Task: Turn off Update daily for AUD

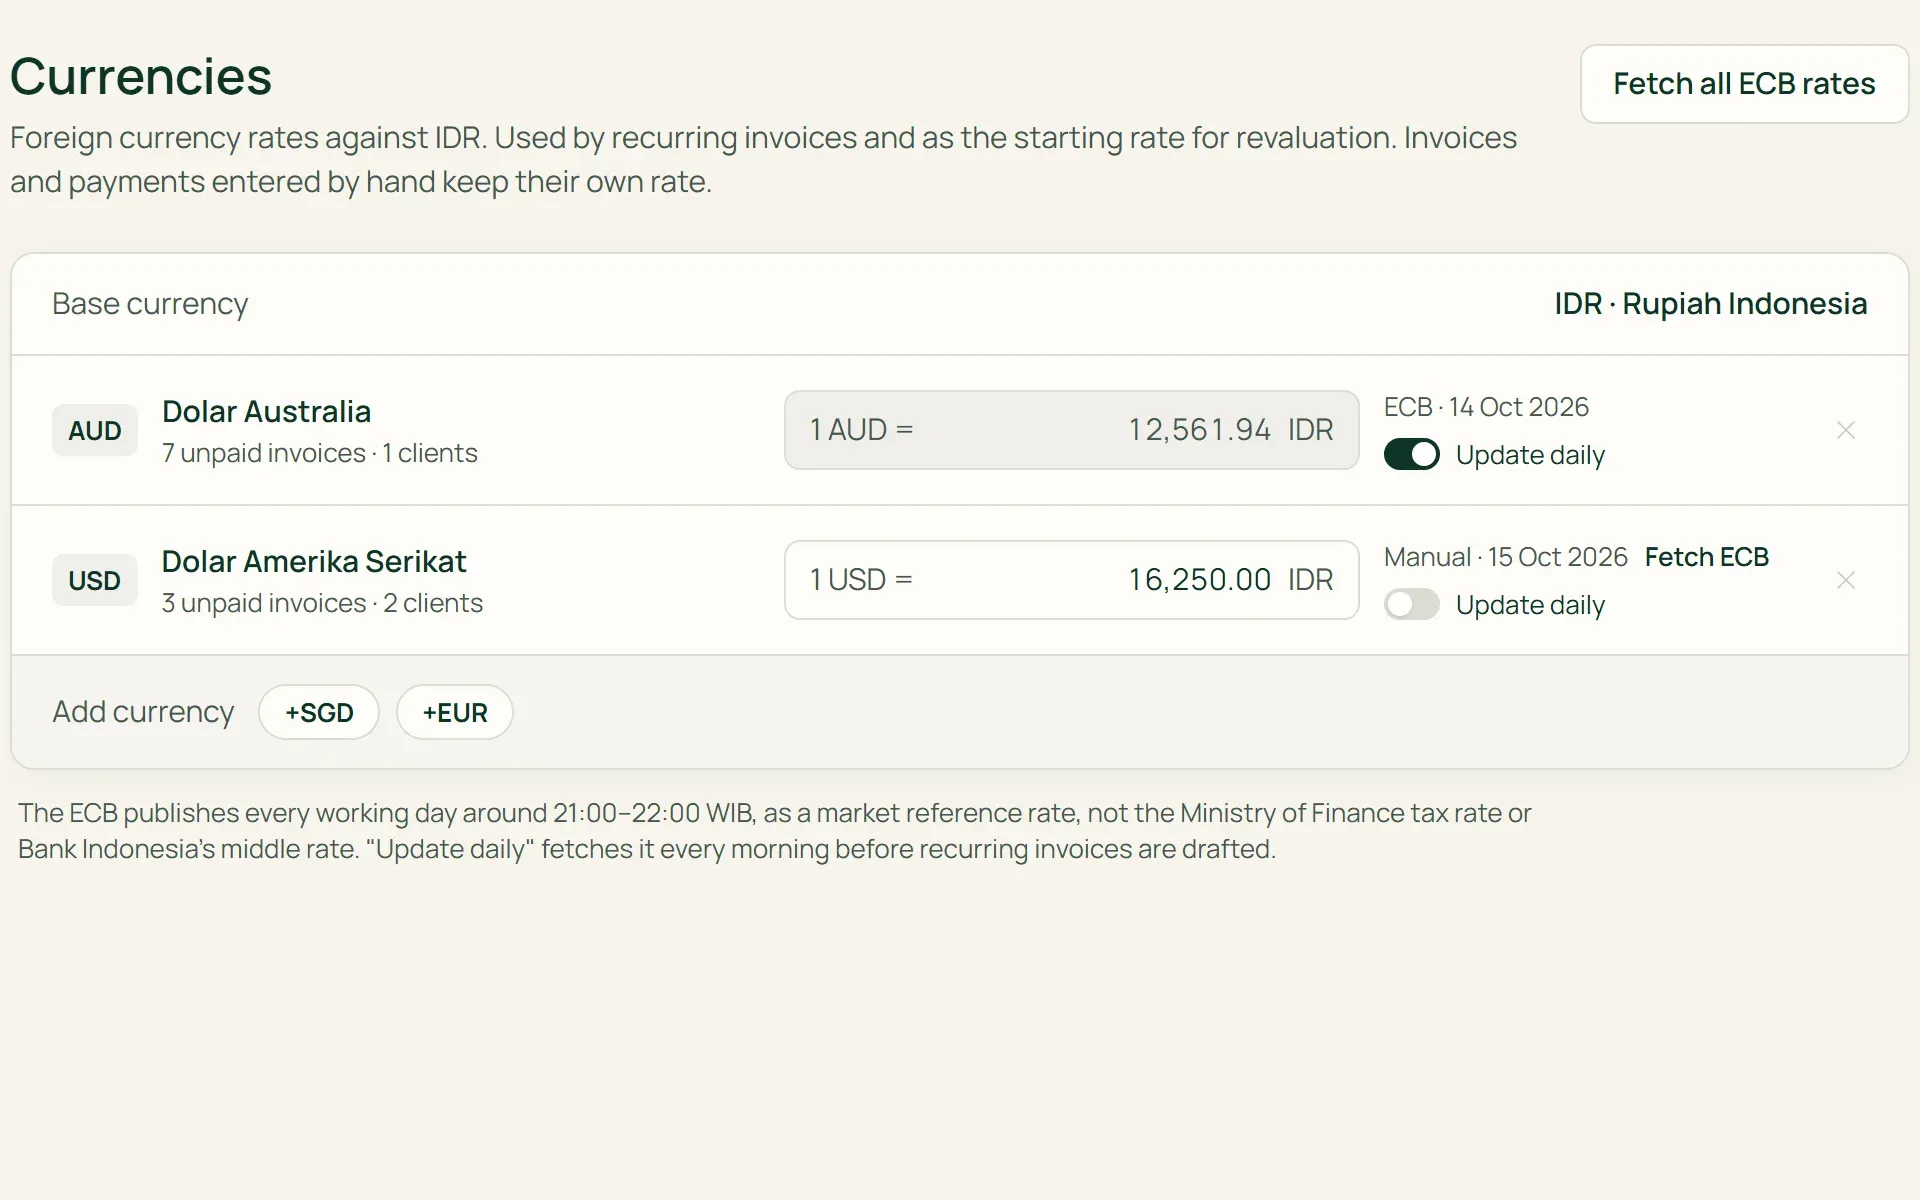Action: point(1411,454)
